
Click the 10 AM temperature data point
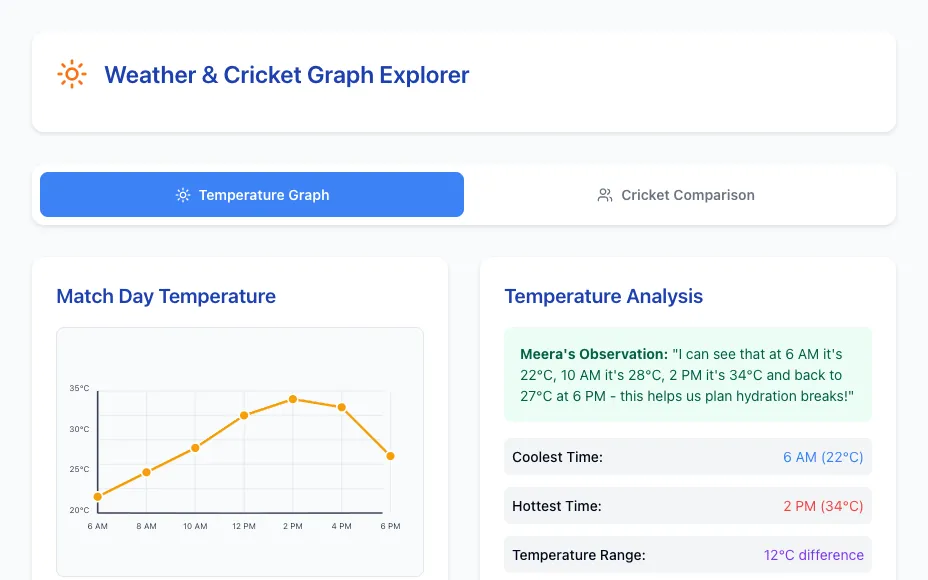point(195,448)
